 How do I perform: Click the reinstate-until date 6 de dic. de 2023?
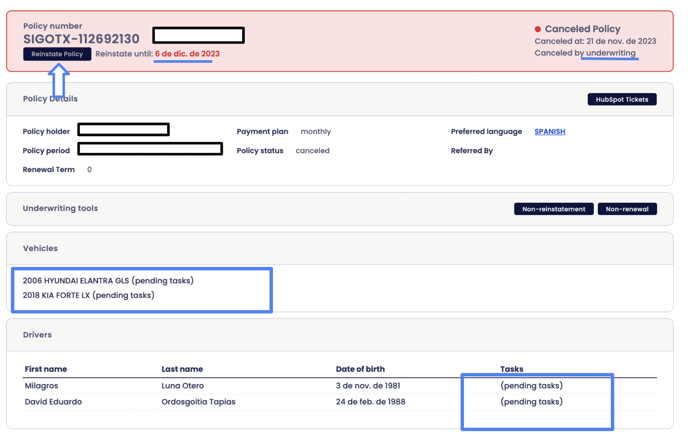click(x=187, y=54)
